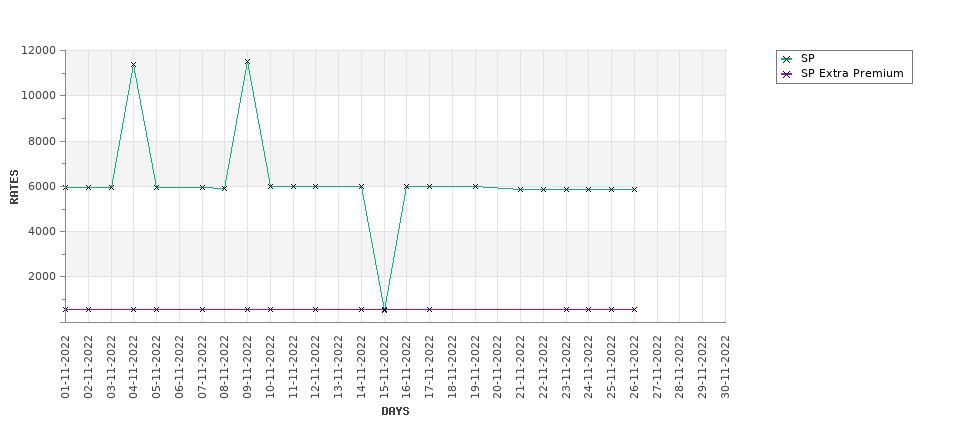Click the 12000 y-axis tick label
The width and height of the screenshot is (975, 429).
pyautogui.click(x=40, y=50)
